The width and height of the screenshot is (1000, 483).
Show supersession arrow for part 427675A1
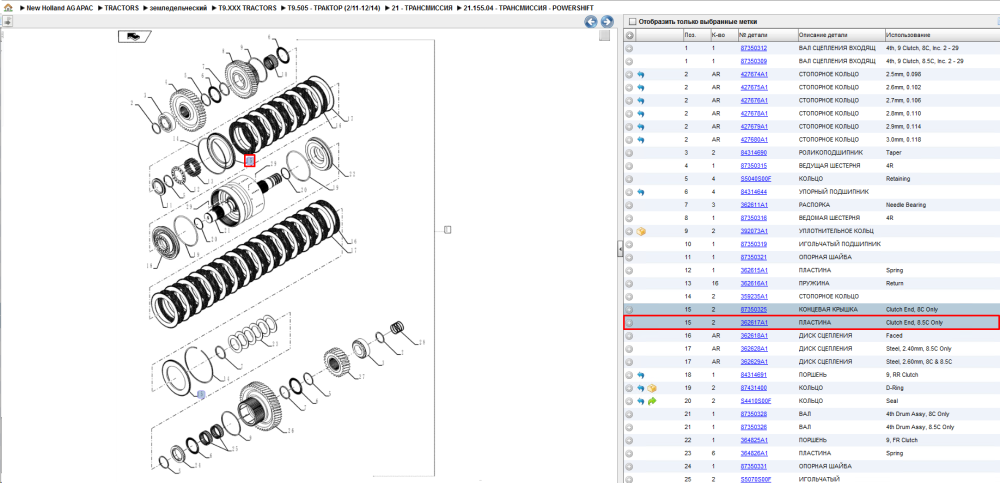[x=641, y=87]
